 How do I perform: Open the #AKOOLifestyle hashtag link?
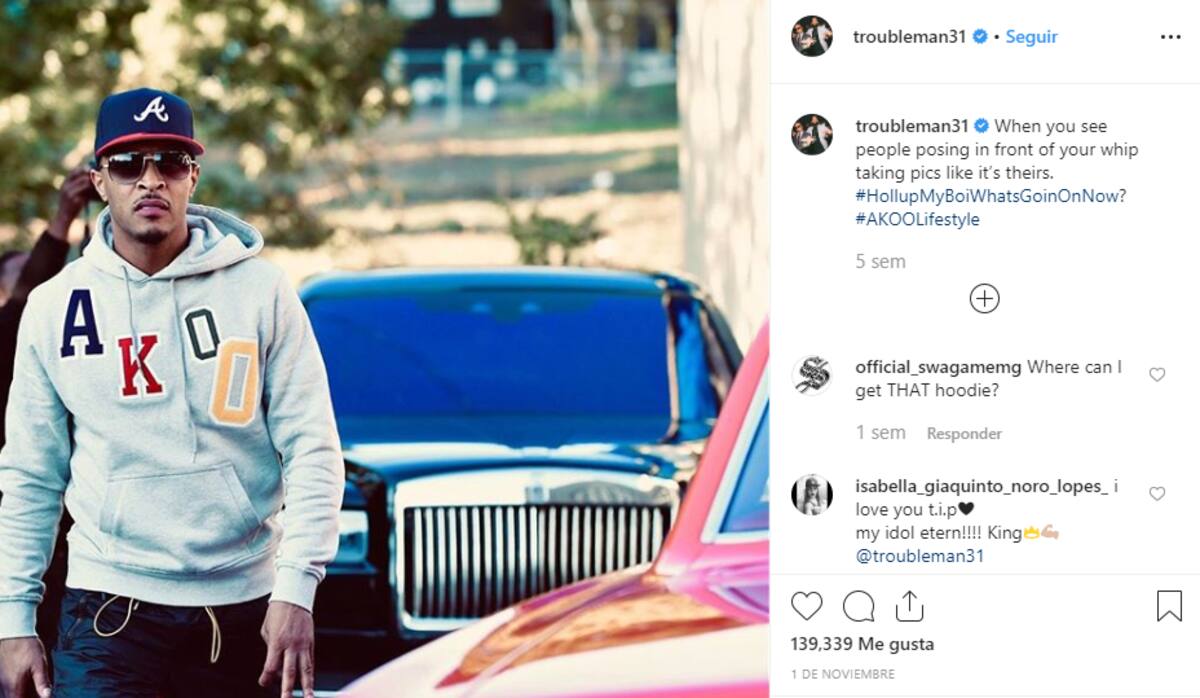tap(917, 219)
